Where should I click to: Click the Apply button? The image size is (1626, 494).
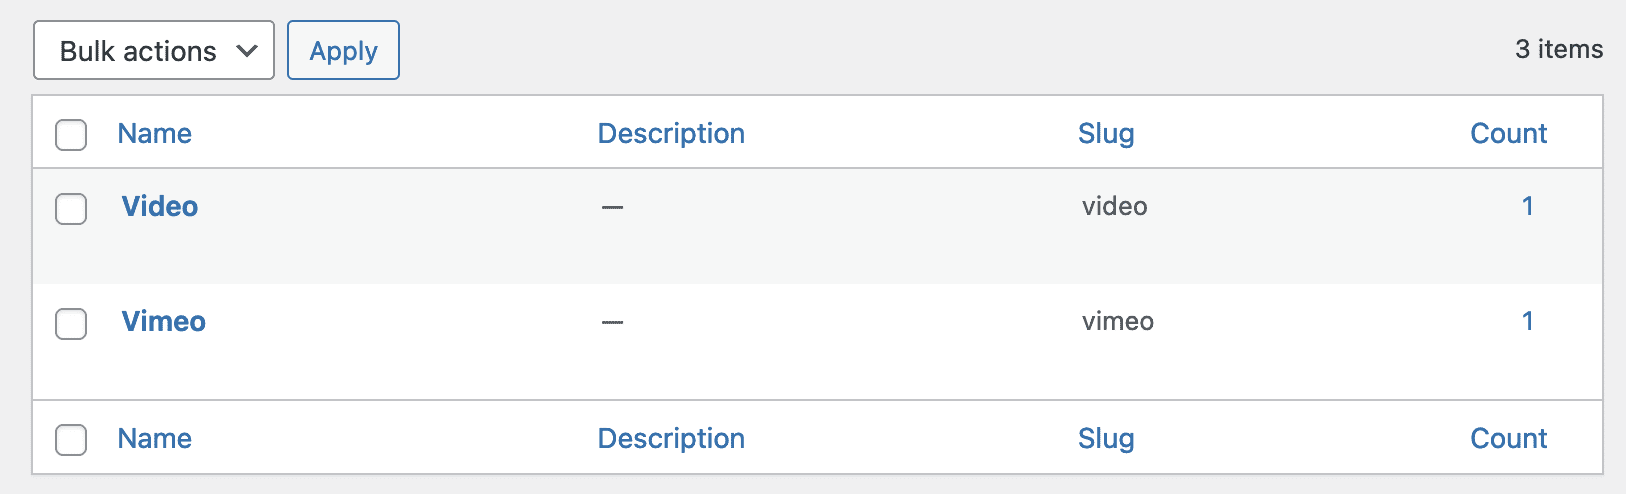343,51
